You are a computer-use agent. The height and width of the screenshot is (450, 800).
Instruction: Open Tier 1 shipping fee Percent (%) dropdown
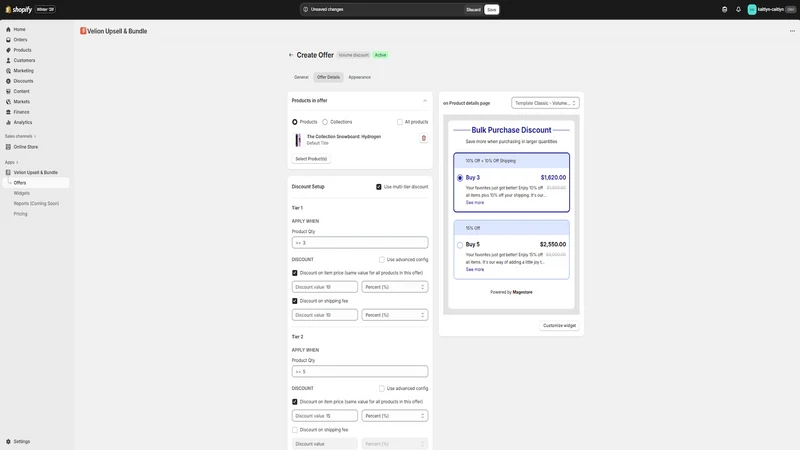(x=394, y=315)
